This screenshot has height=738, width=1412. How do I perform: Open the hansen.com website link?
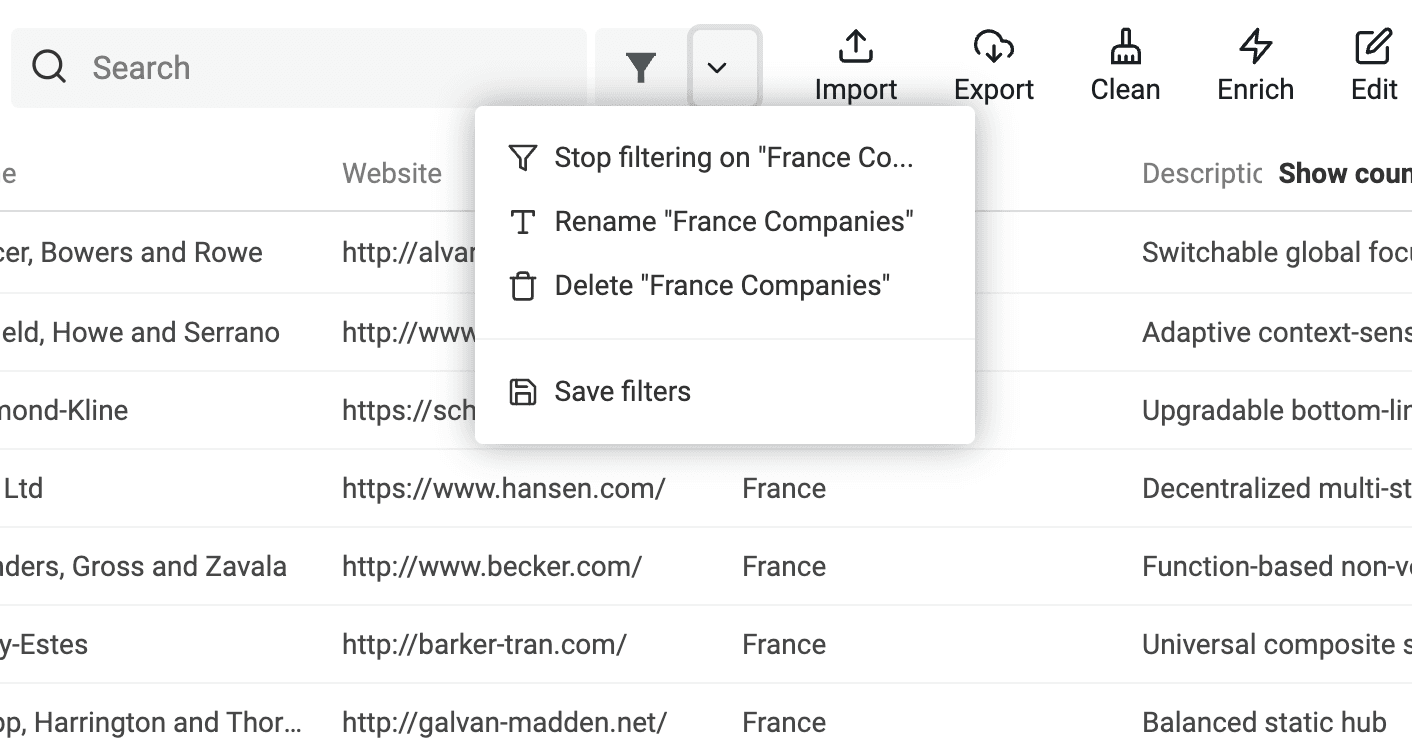tap(503, 489)
